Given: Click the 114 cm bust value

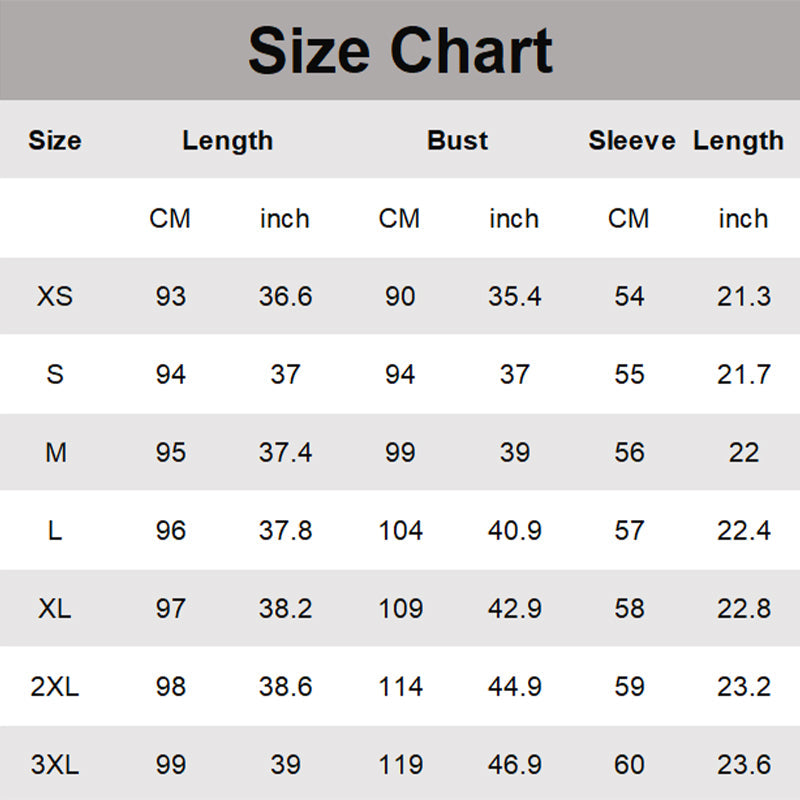Looking at the screenshot, I should click(400, 687).
